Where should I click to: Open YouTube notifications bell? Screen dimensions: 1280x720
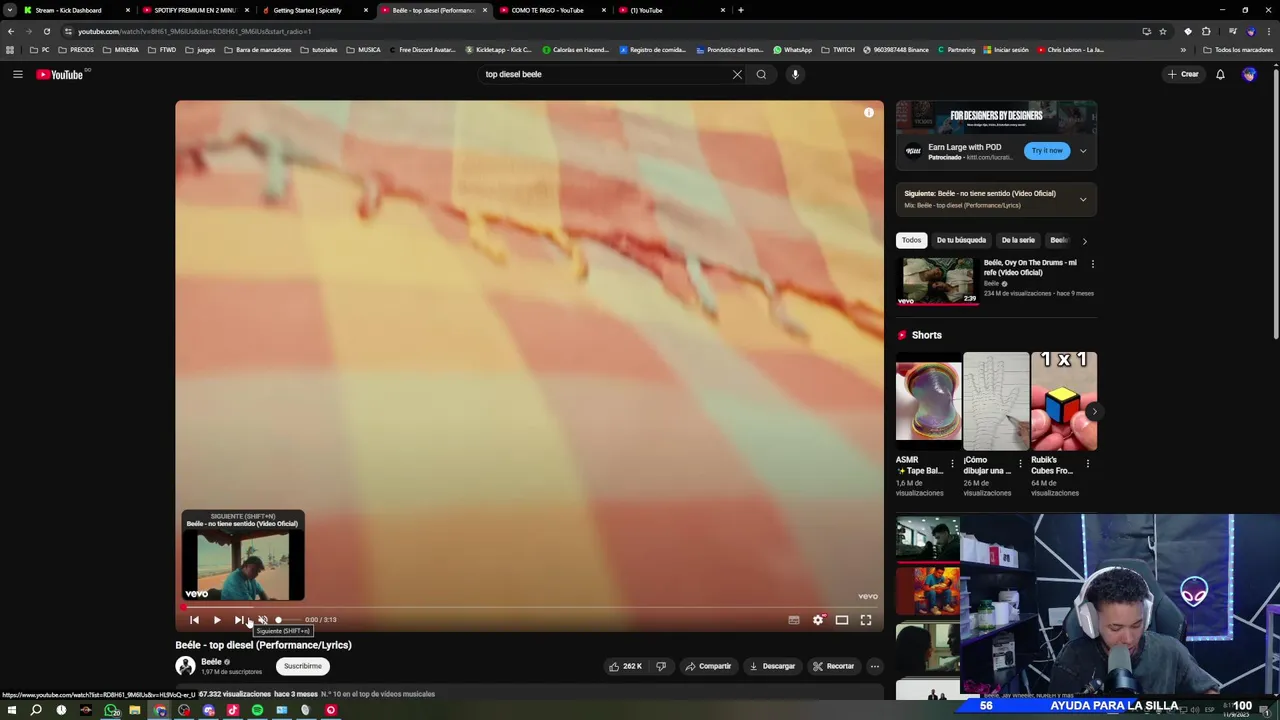1220,74
